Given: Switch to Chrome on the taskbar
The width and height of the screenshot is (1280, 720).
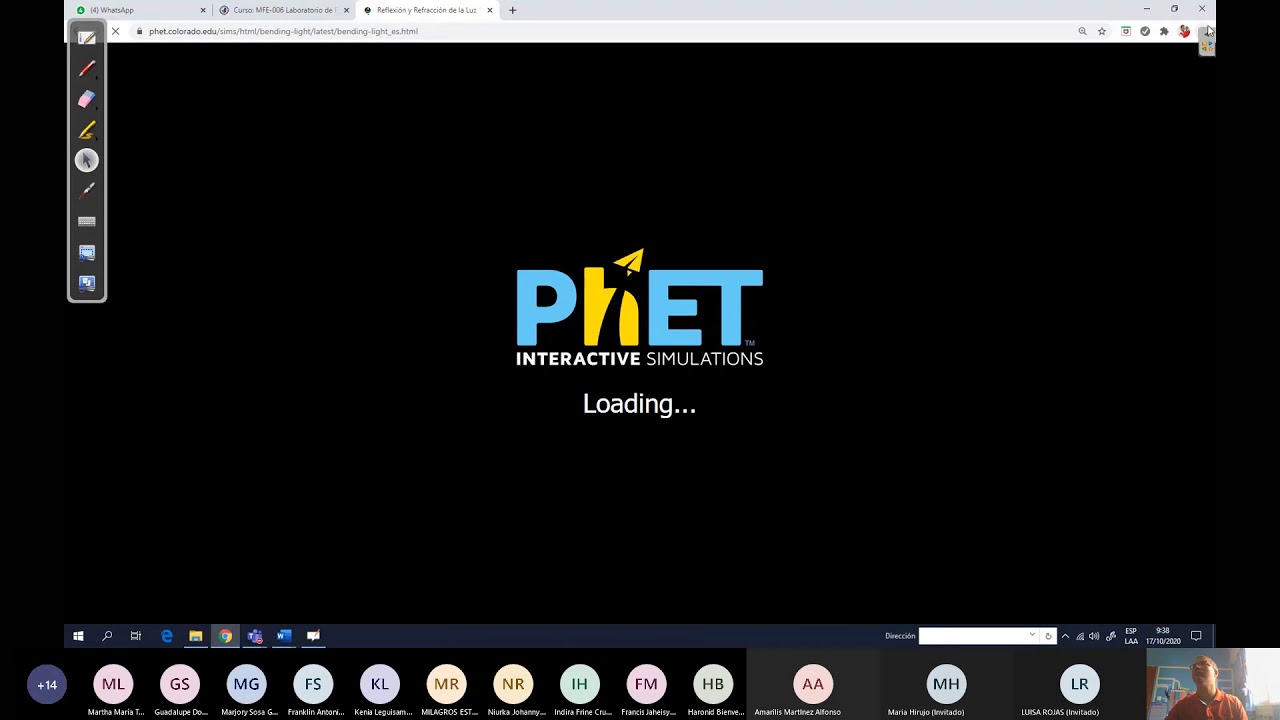Looking at the screenshot, I should coord(226,636).
